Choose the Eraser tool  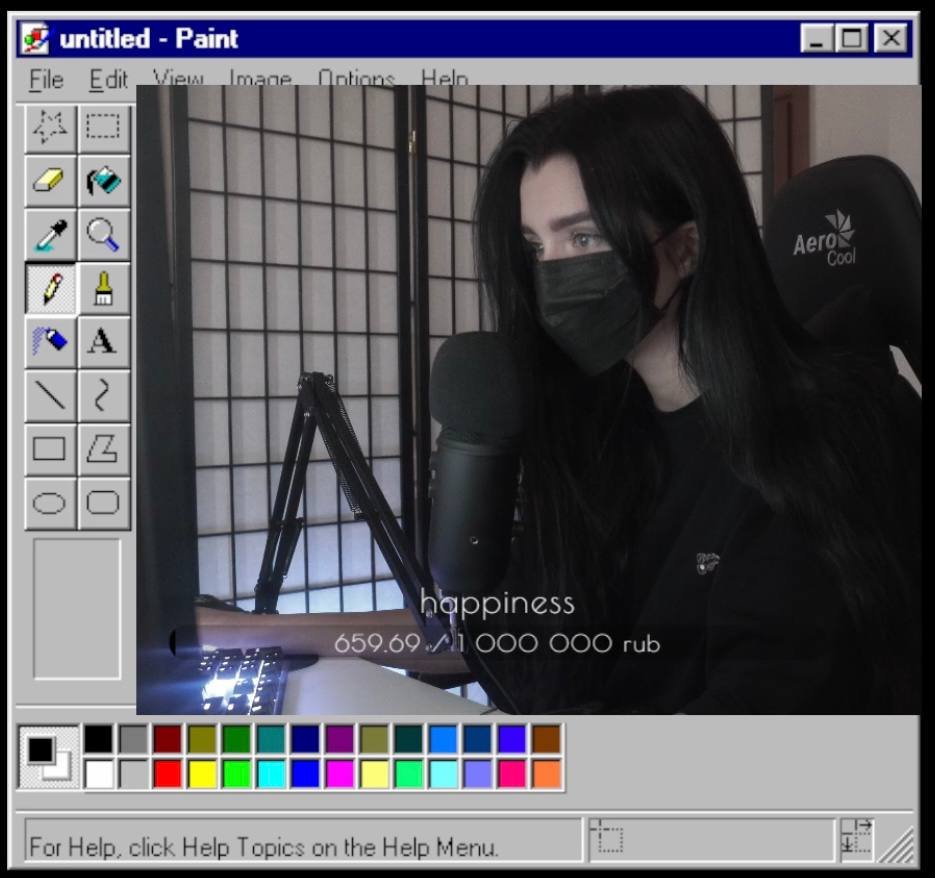pyautogui.click(x=50, y=180)
